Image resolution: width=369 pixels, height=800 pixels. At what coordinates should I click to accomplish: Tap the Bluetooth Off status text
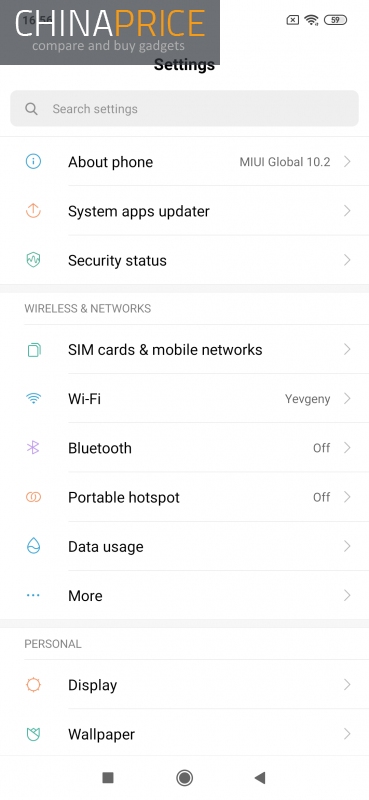322,448
